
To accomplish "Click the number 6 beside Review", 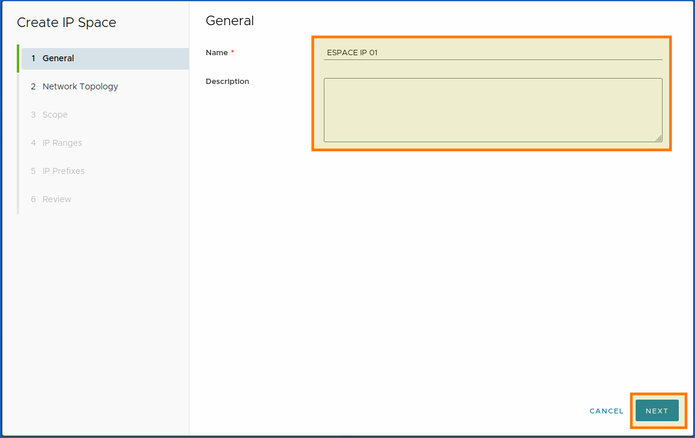I will tap(33, 199).
